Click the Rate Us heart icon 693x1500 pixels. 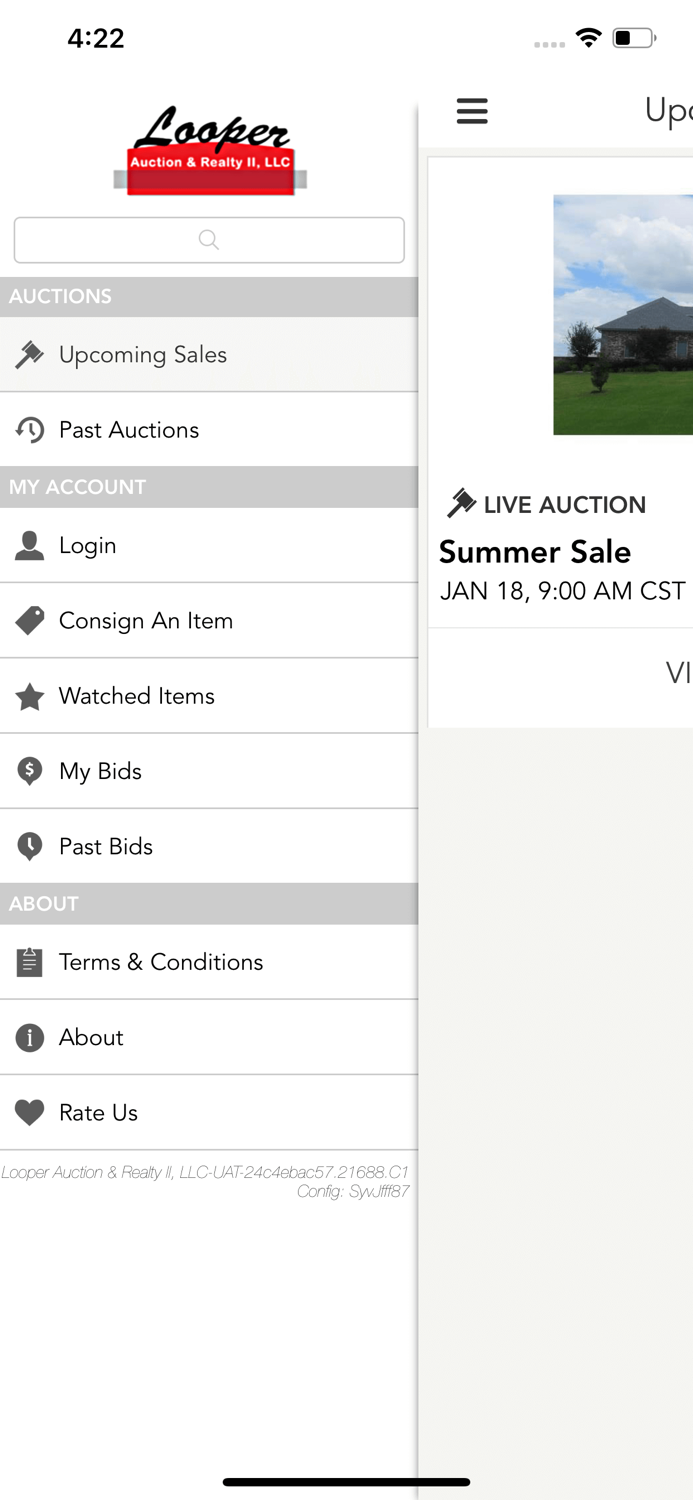(x=30, y=1112)
